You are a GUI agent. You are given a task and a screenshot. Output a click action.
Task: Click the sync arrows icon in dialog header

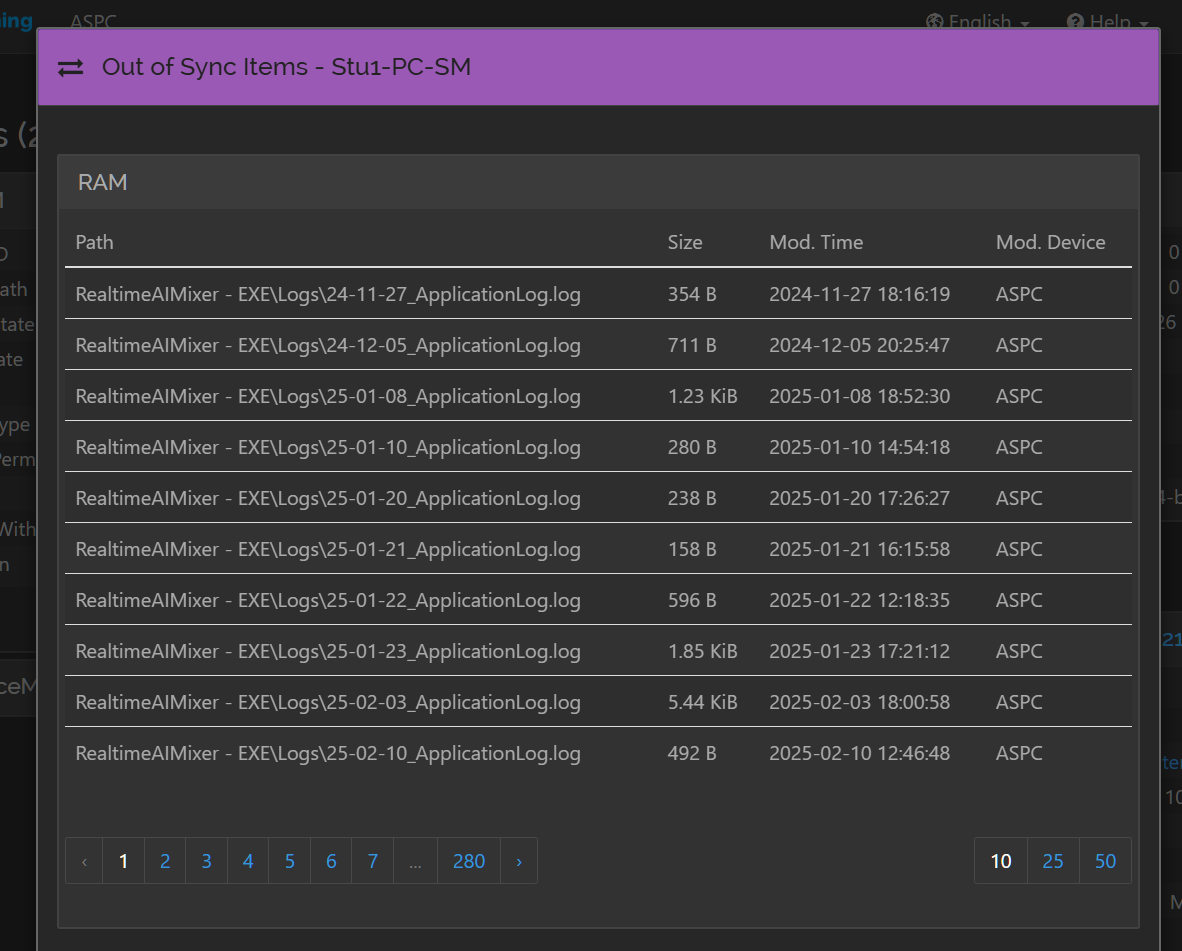[70, 68]
